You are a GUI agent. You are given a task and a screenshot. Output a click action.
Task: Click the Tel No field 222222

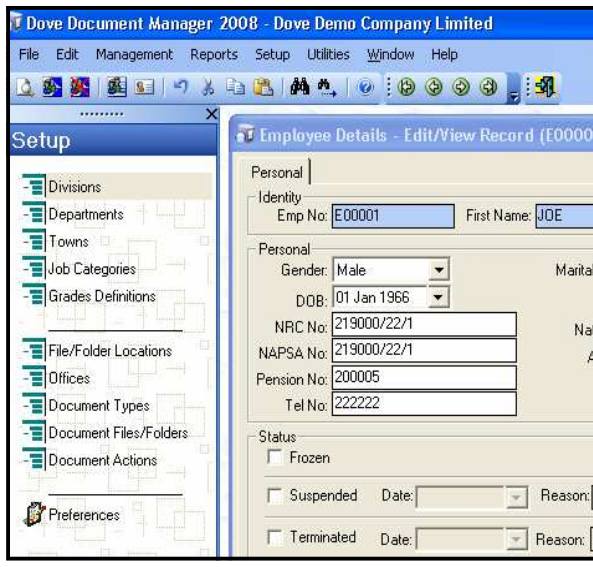(424, 404)
